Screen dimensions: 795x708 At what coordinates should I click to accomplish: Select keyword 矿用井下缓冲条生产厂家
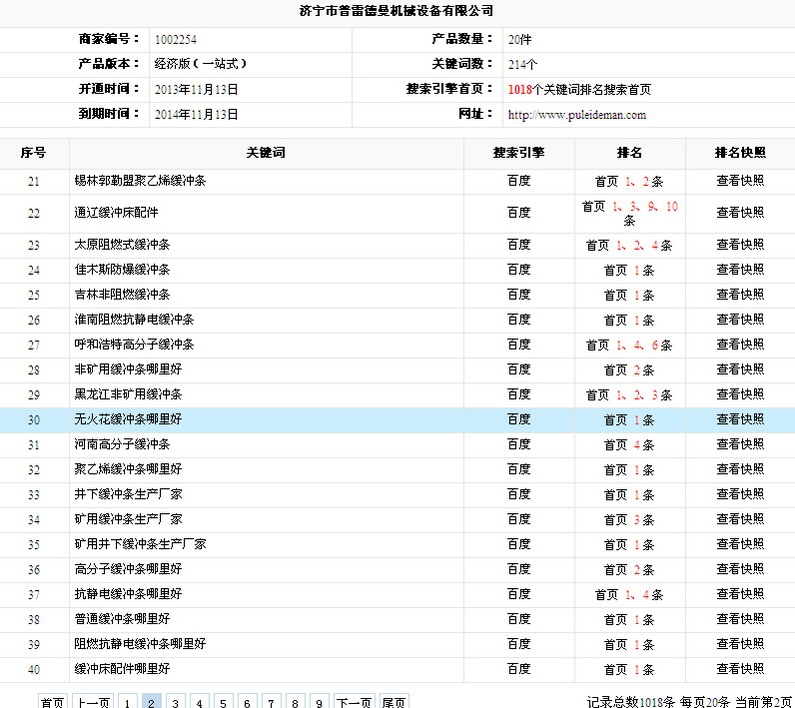140,544
